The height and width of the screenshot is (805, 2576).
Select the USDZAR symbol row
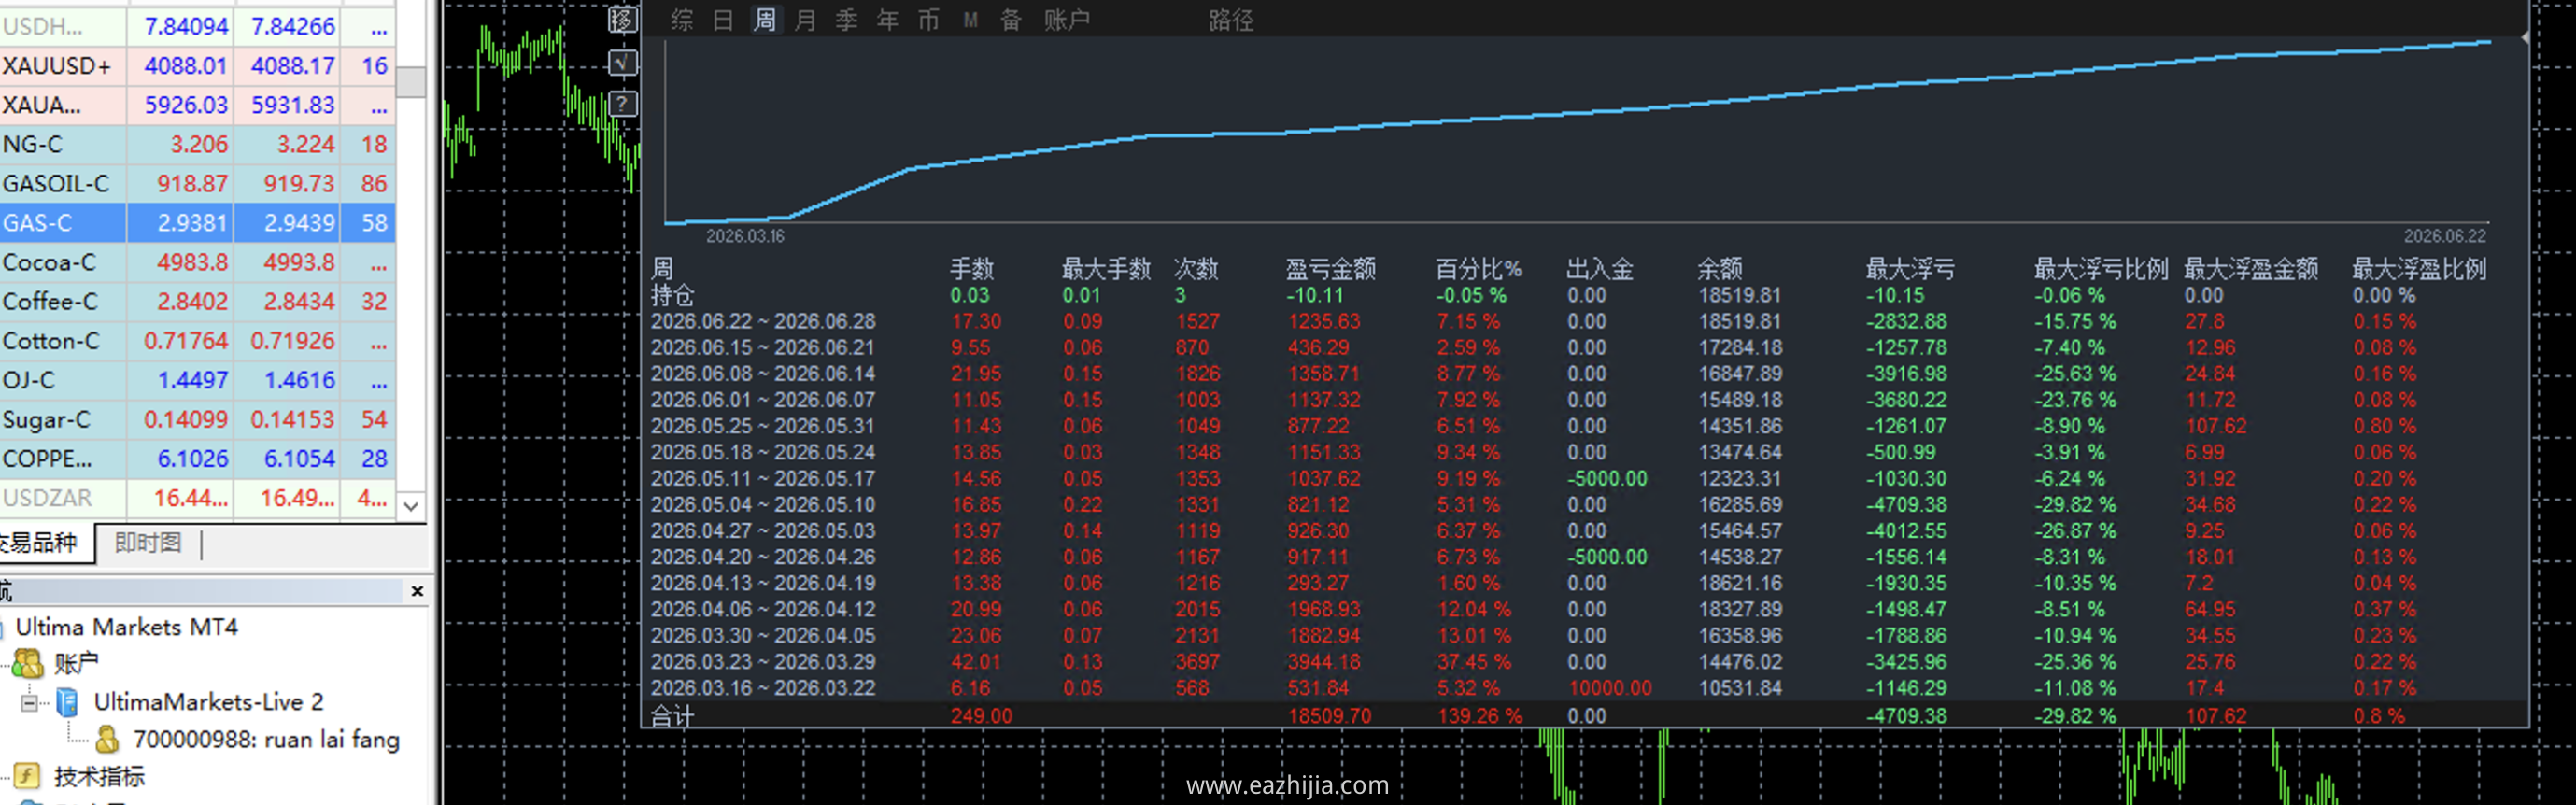click(x=198, y=498)
